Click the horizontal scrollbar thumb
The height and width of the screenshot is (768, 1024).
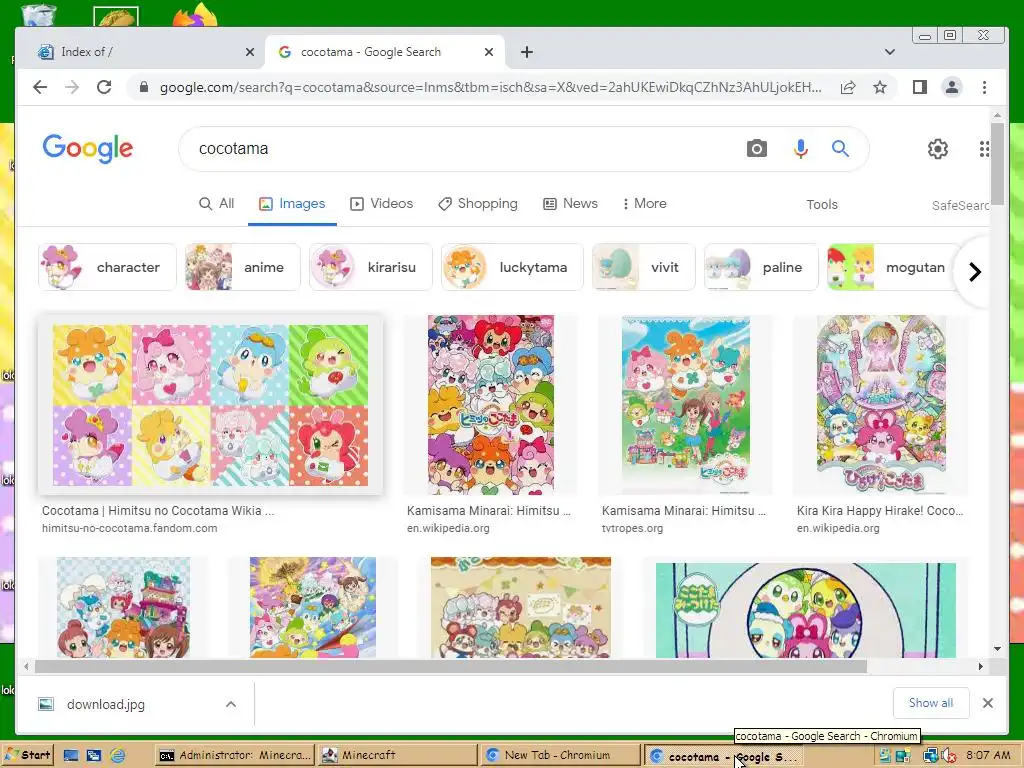coord(451,666)
